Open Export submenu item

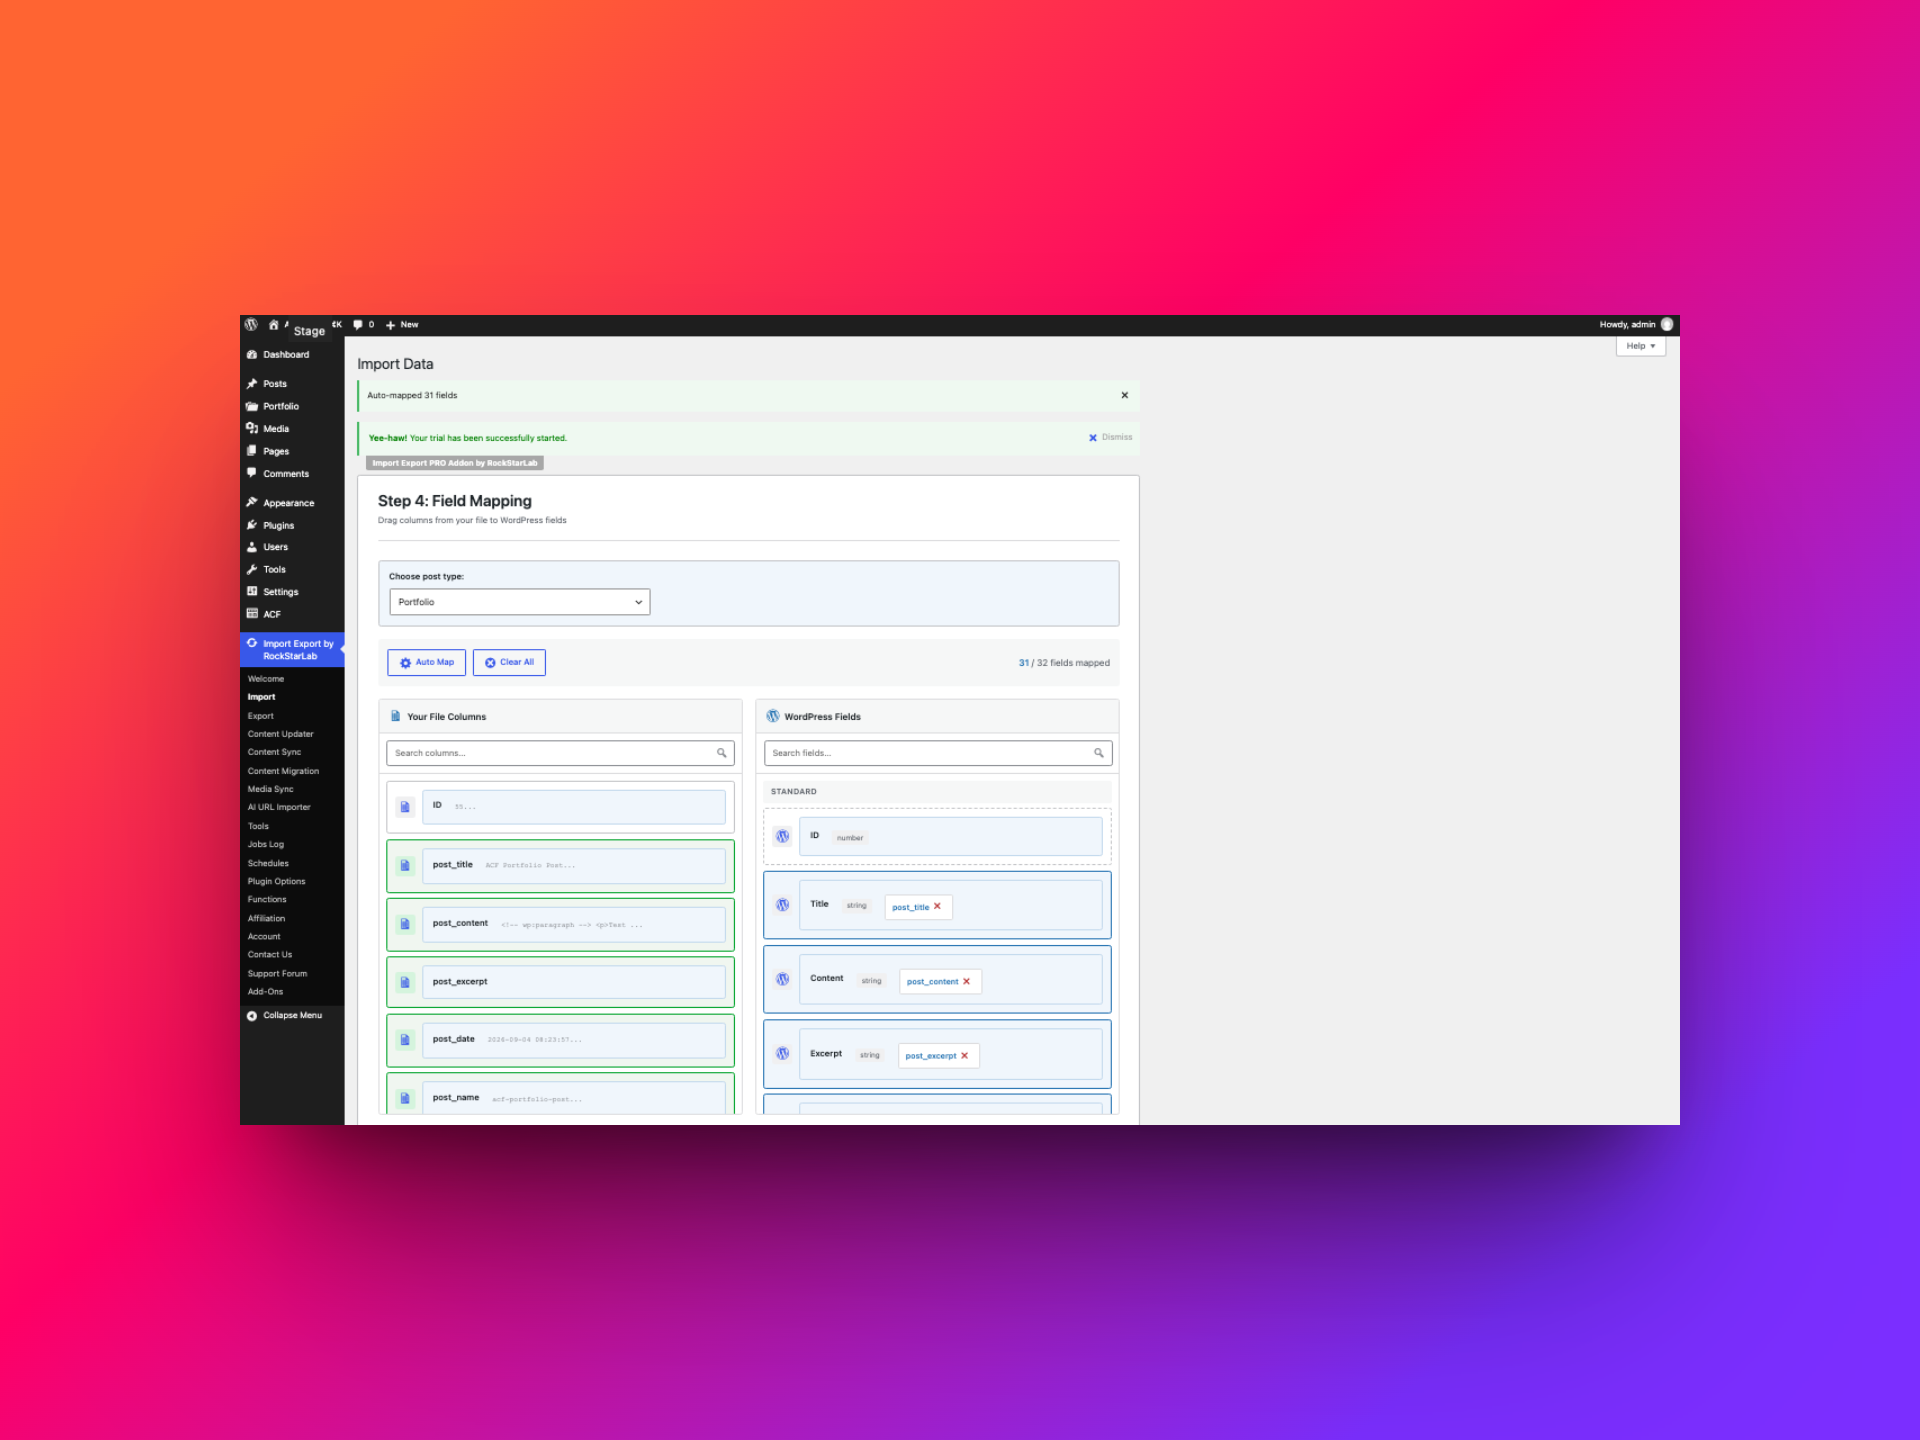pos(261,716)
